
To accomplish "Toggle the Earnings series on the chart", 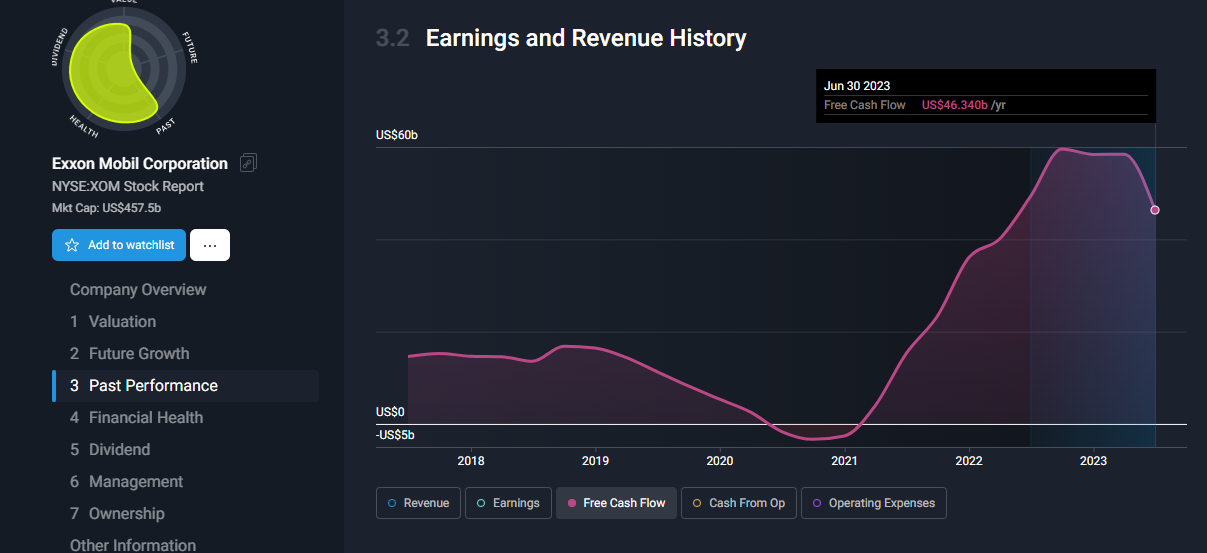I will click(x=508, y=503).
